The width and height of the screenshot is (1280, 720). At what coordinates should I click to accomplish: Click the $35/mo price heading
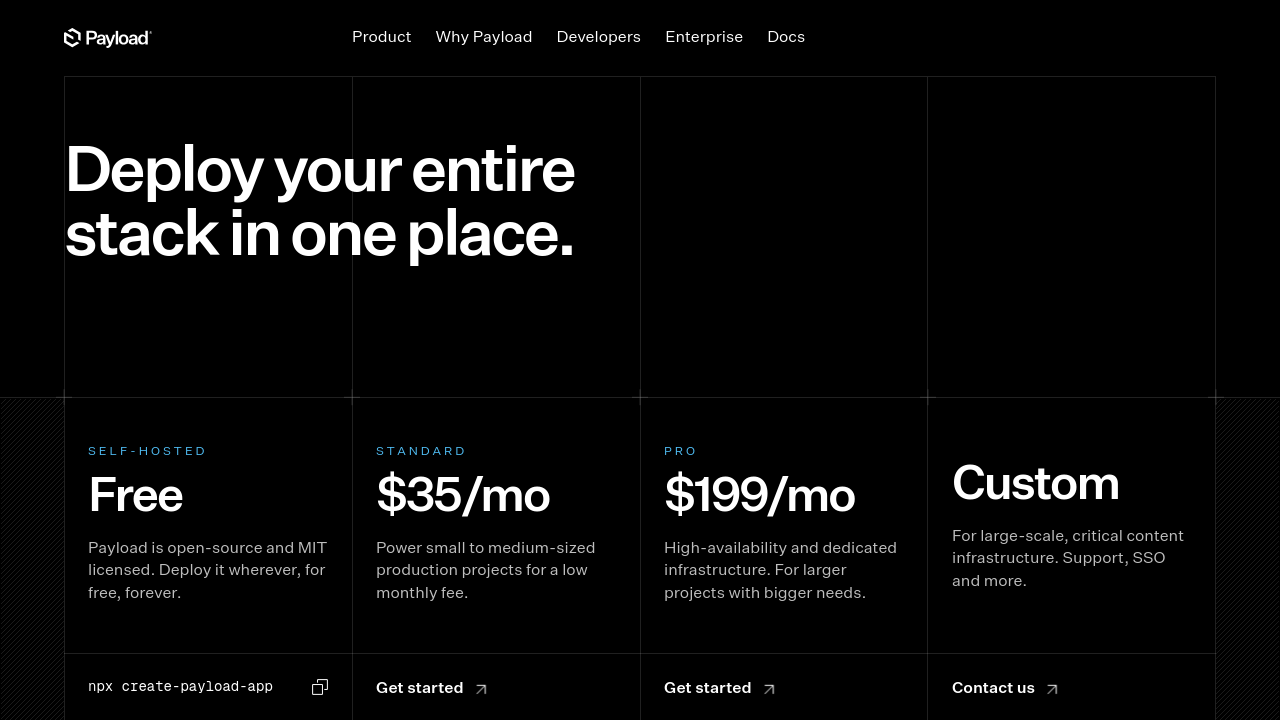click(463, 495)
